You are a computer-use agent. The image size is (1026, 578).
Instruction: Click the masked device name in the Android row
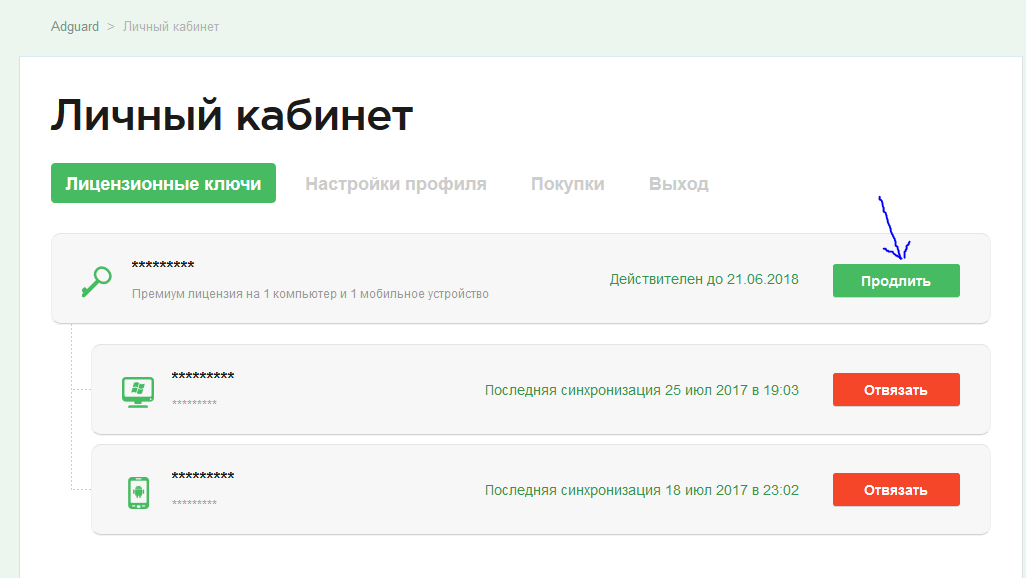click(203, 476)
